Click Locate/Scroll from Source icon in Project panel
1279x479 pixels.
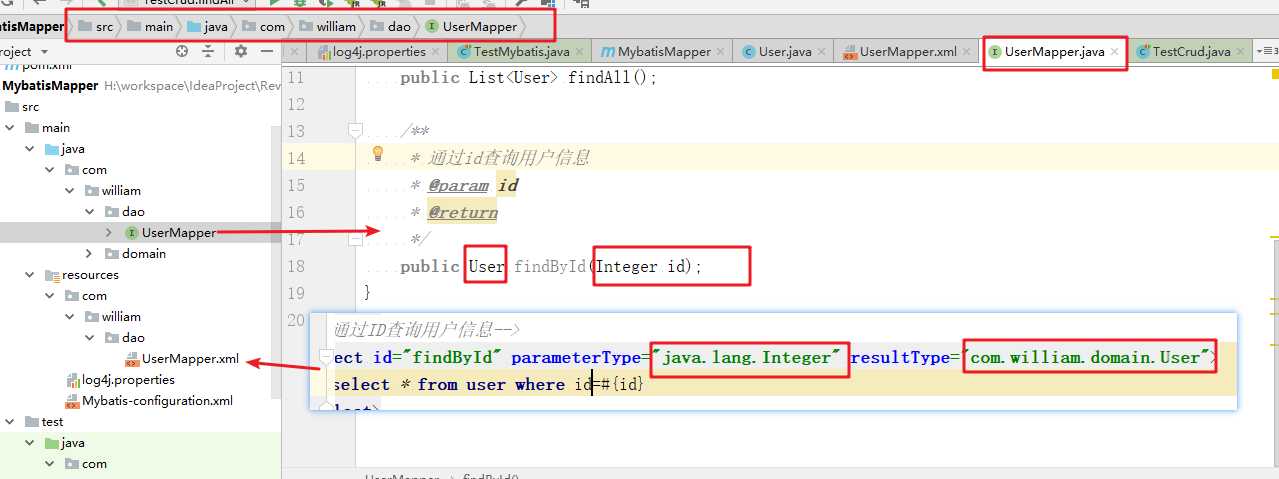181,51
